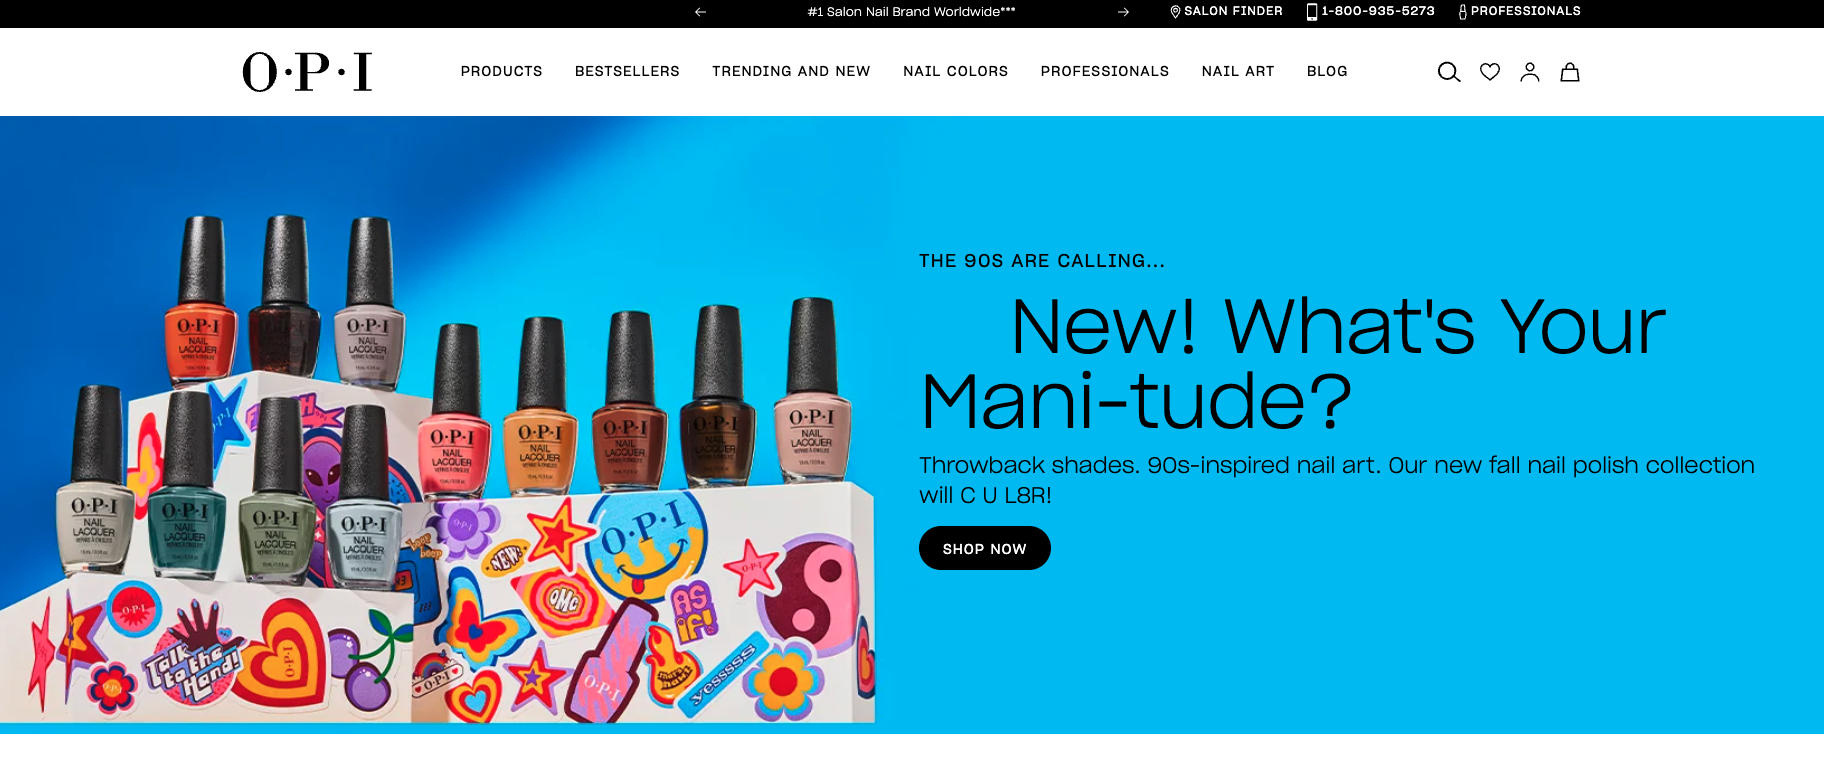Open the Bestsellers menu item
Screen dimensions: 1824x758
[627, 71]
